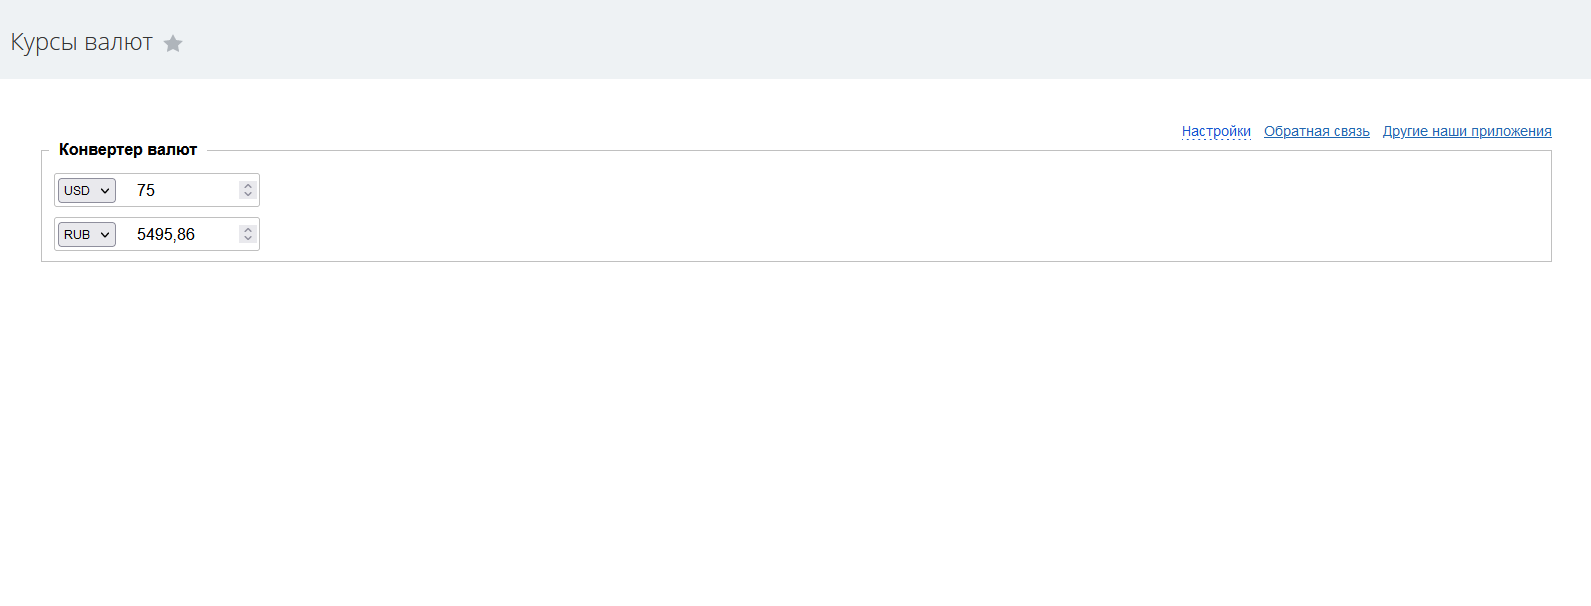Open the Другие наши приложения link
Viewport: 1591px width, 606px height.
coord(1467,131)
